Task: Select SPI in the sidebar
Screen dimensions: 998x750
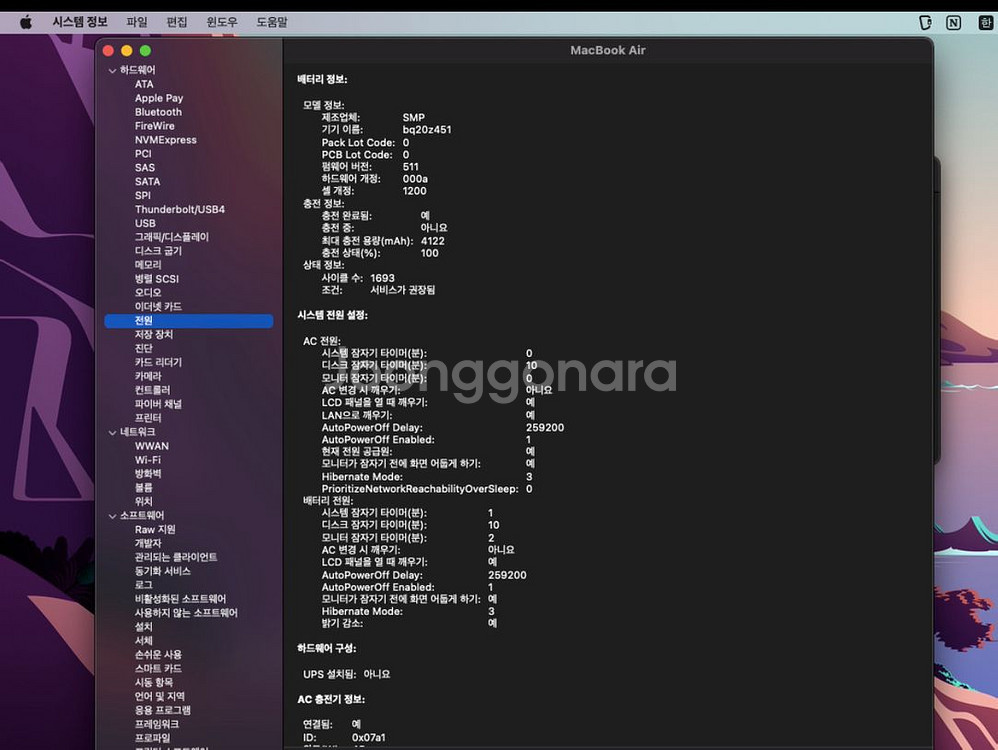Action: coord(143,196)
